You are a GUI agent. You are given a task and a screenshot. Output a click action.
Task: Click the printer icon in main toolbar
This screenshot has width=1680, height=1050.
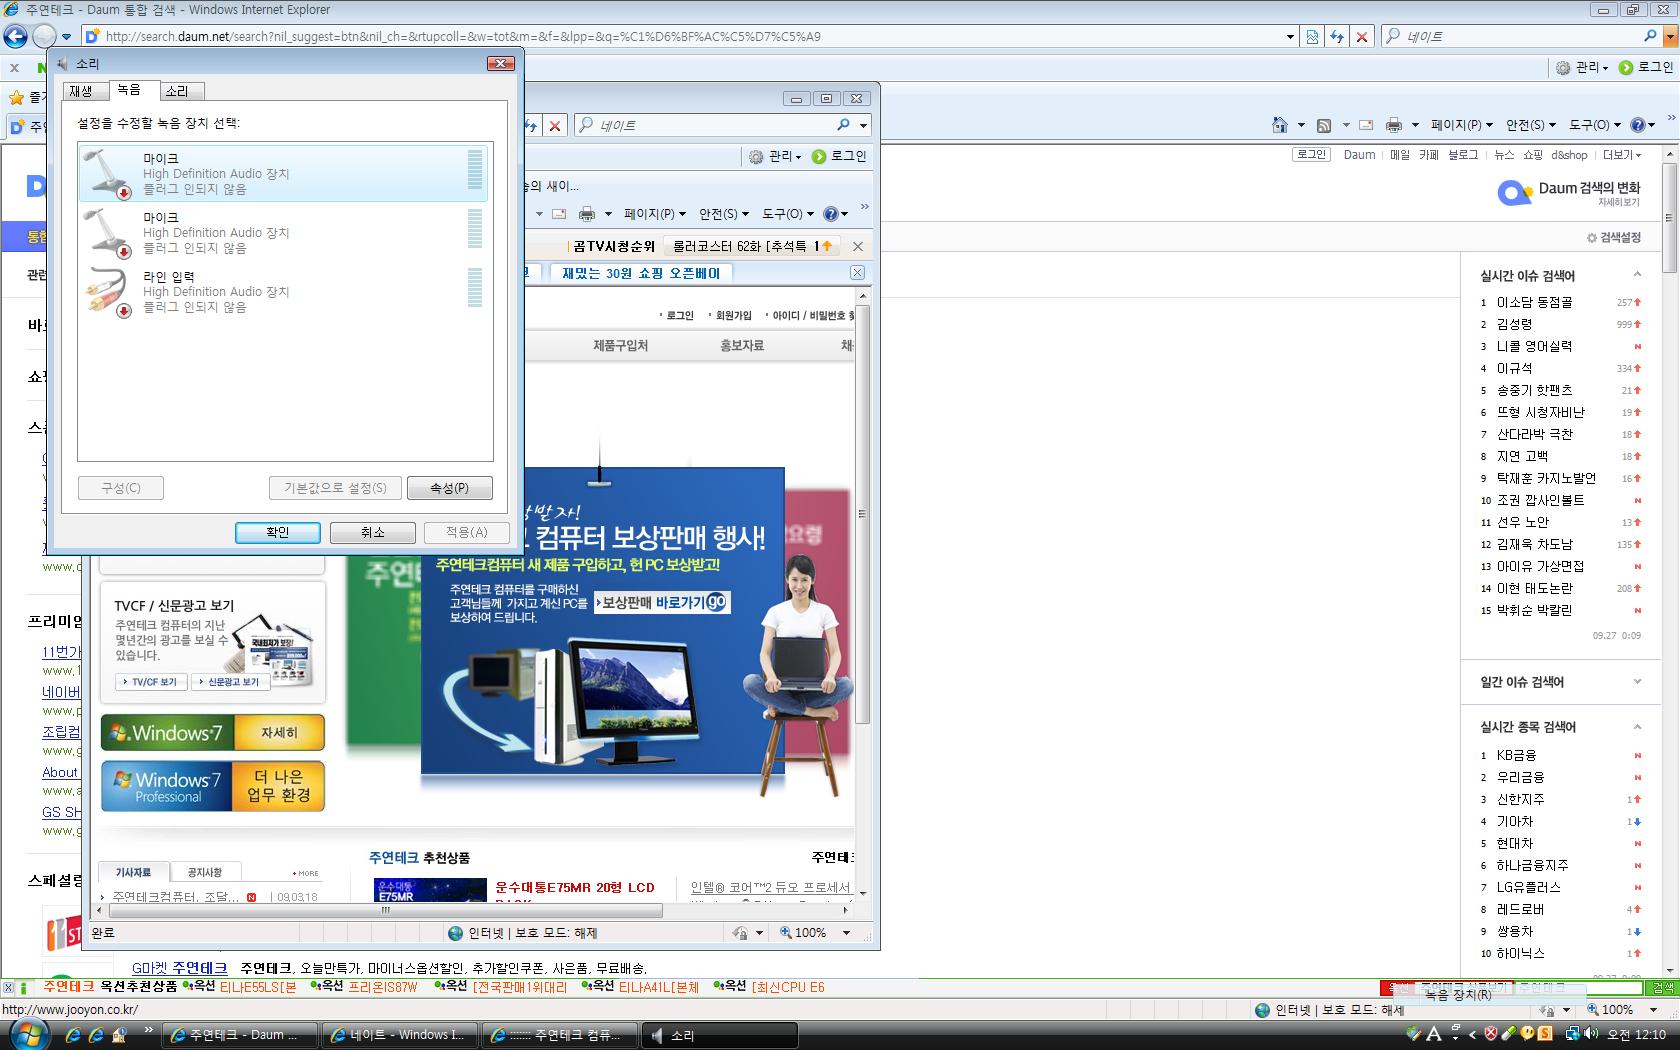(x=1394, y=125)
